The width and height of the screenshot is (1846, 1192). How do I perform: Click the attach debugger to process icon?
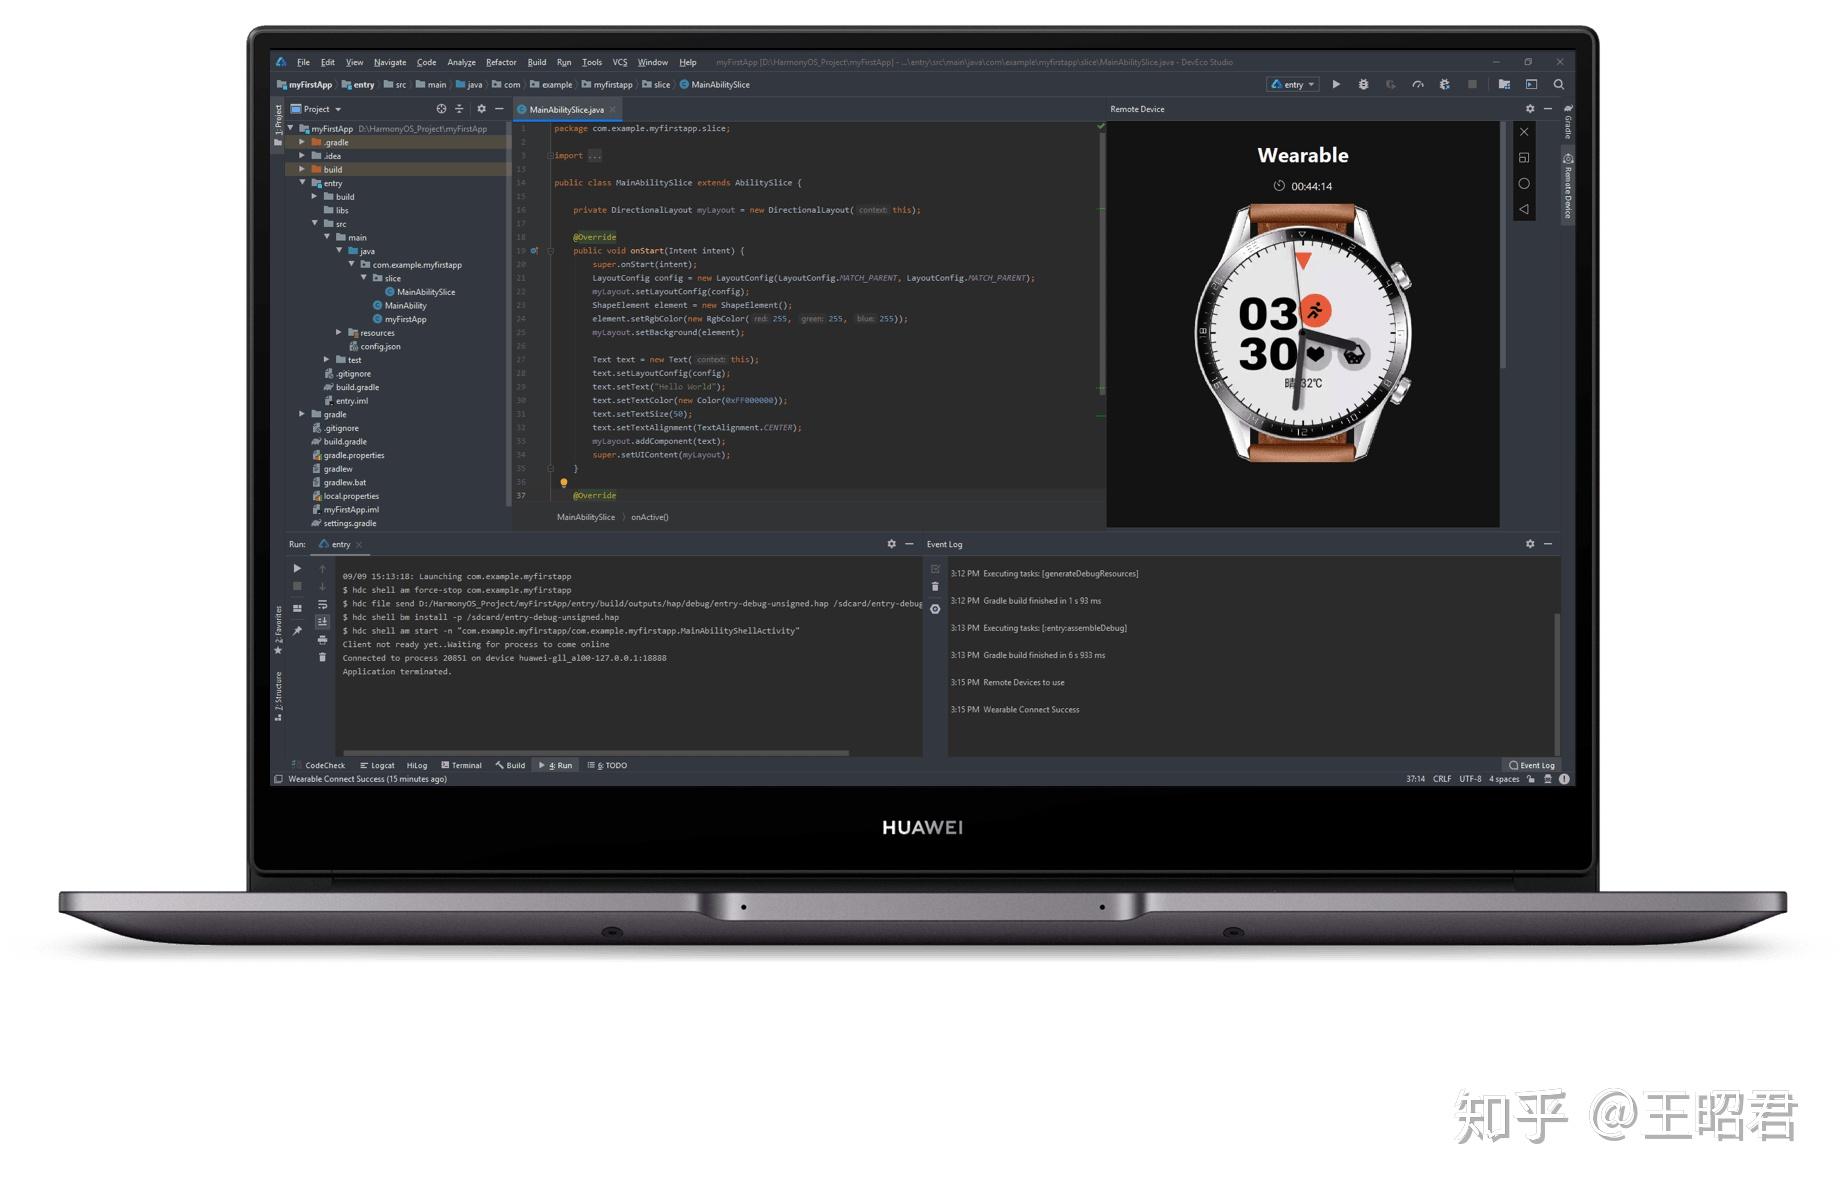[x=1444, y=85]
